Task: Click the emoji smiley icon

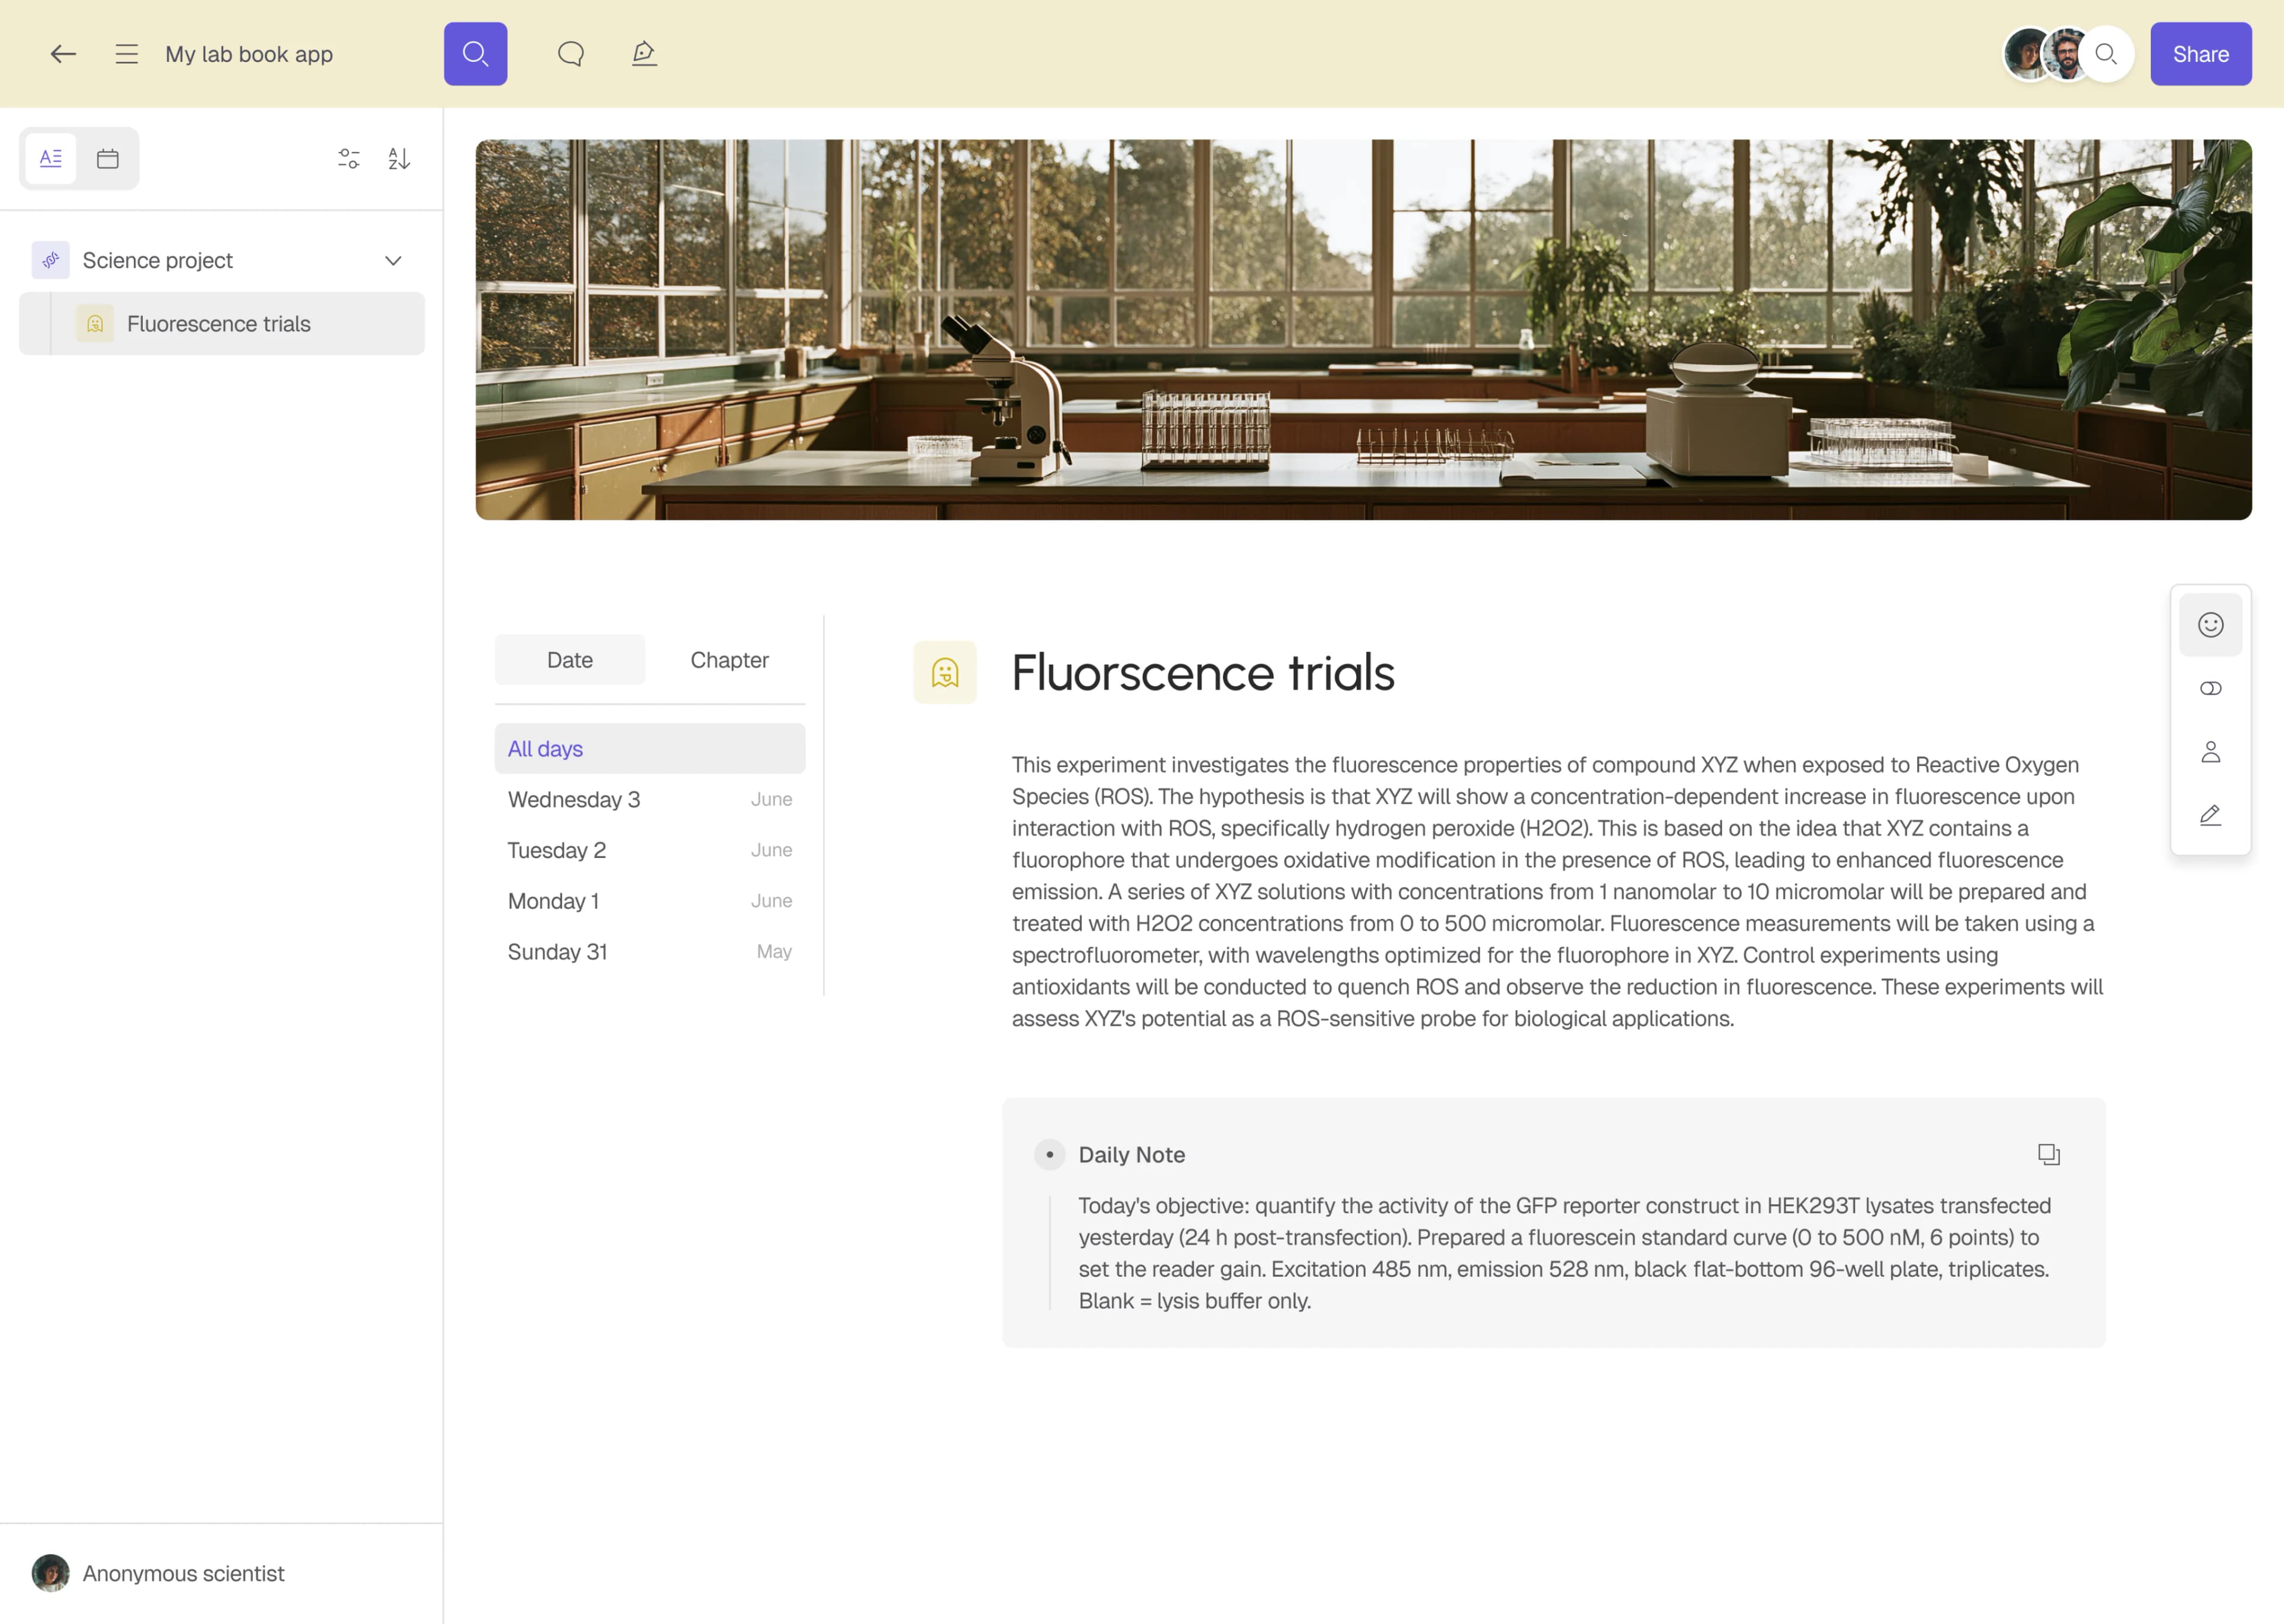Action: click(x=2211, y=625)
